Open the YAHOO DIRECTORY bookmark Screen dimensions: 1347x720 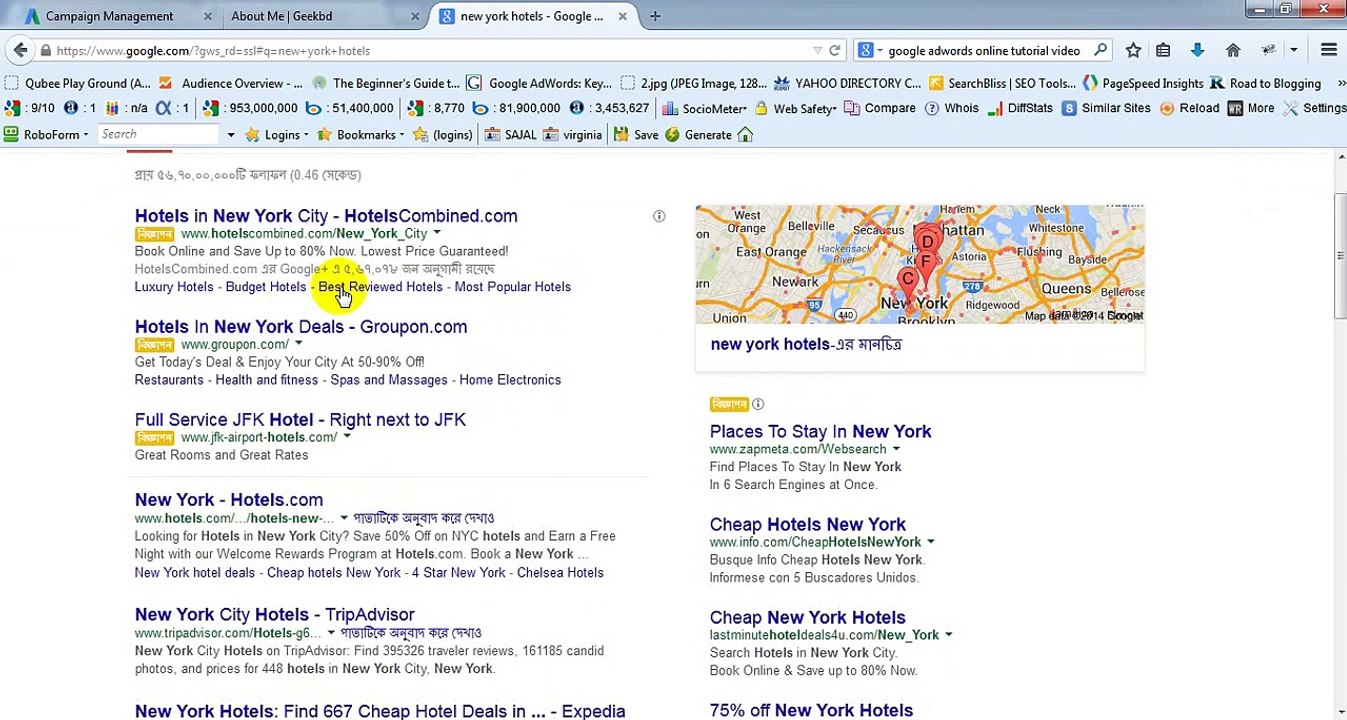(847, 83)
